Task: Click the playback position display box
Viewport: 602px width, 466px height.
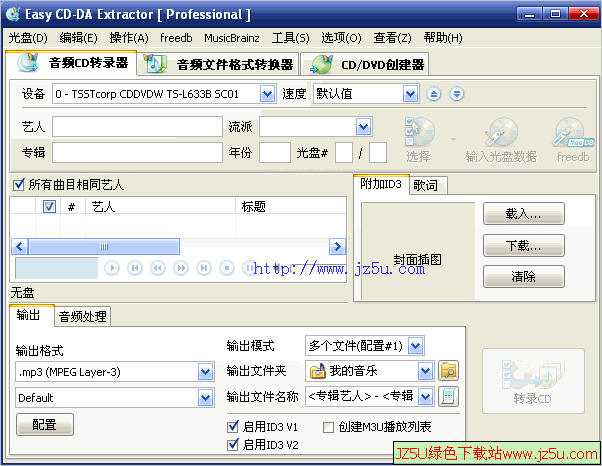Action: 56,268
